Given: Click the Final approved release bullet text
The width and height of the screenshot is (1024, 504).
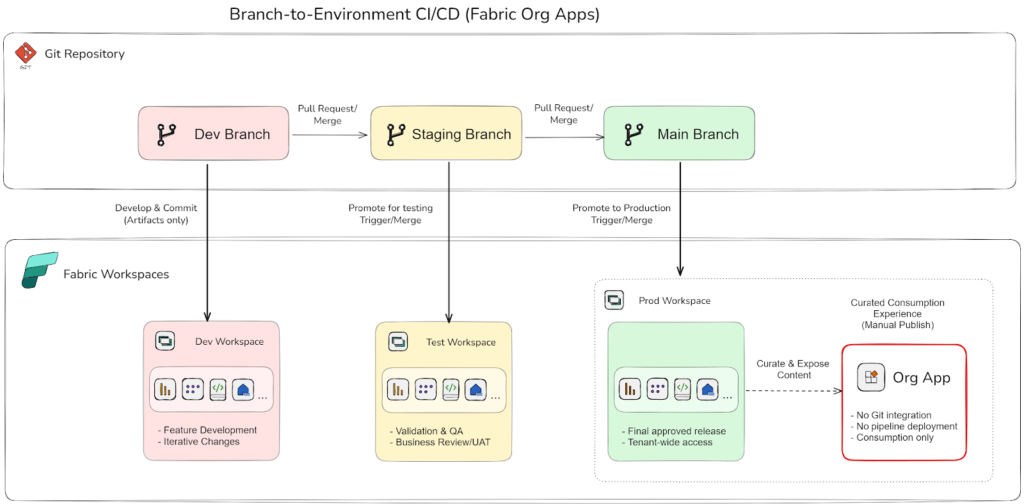Looking at the screenshot, I should coord(673,432).
